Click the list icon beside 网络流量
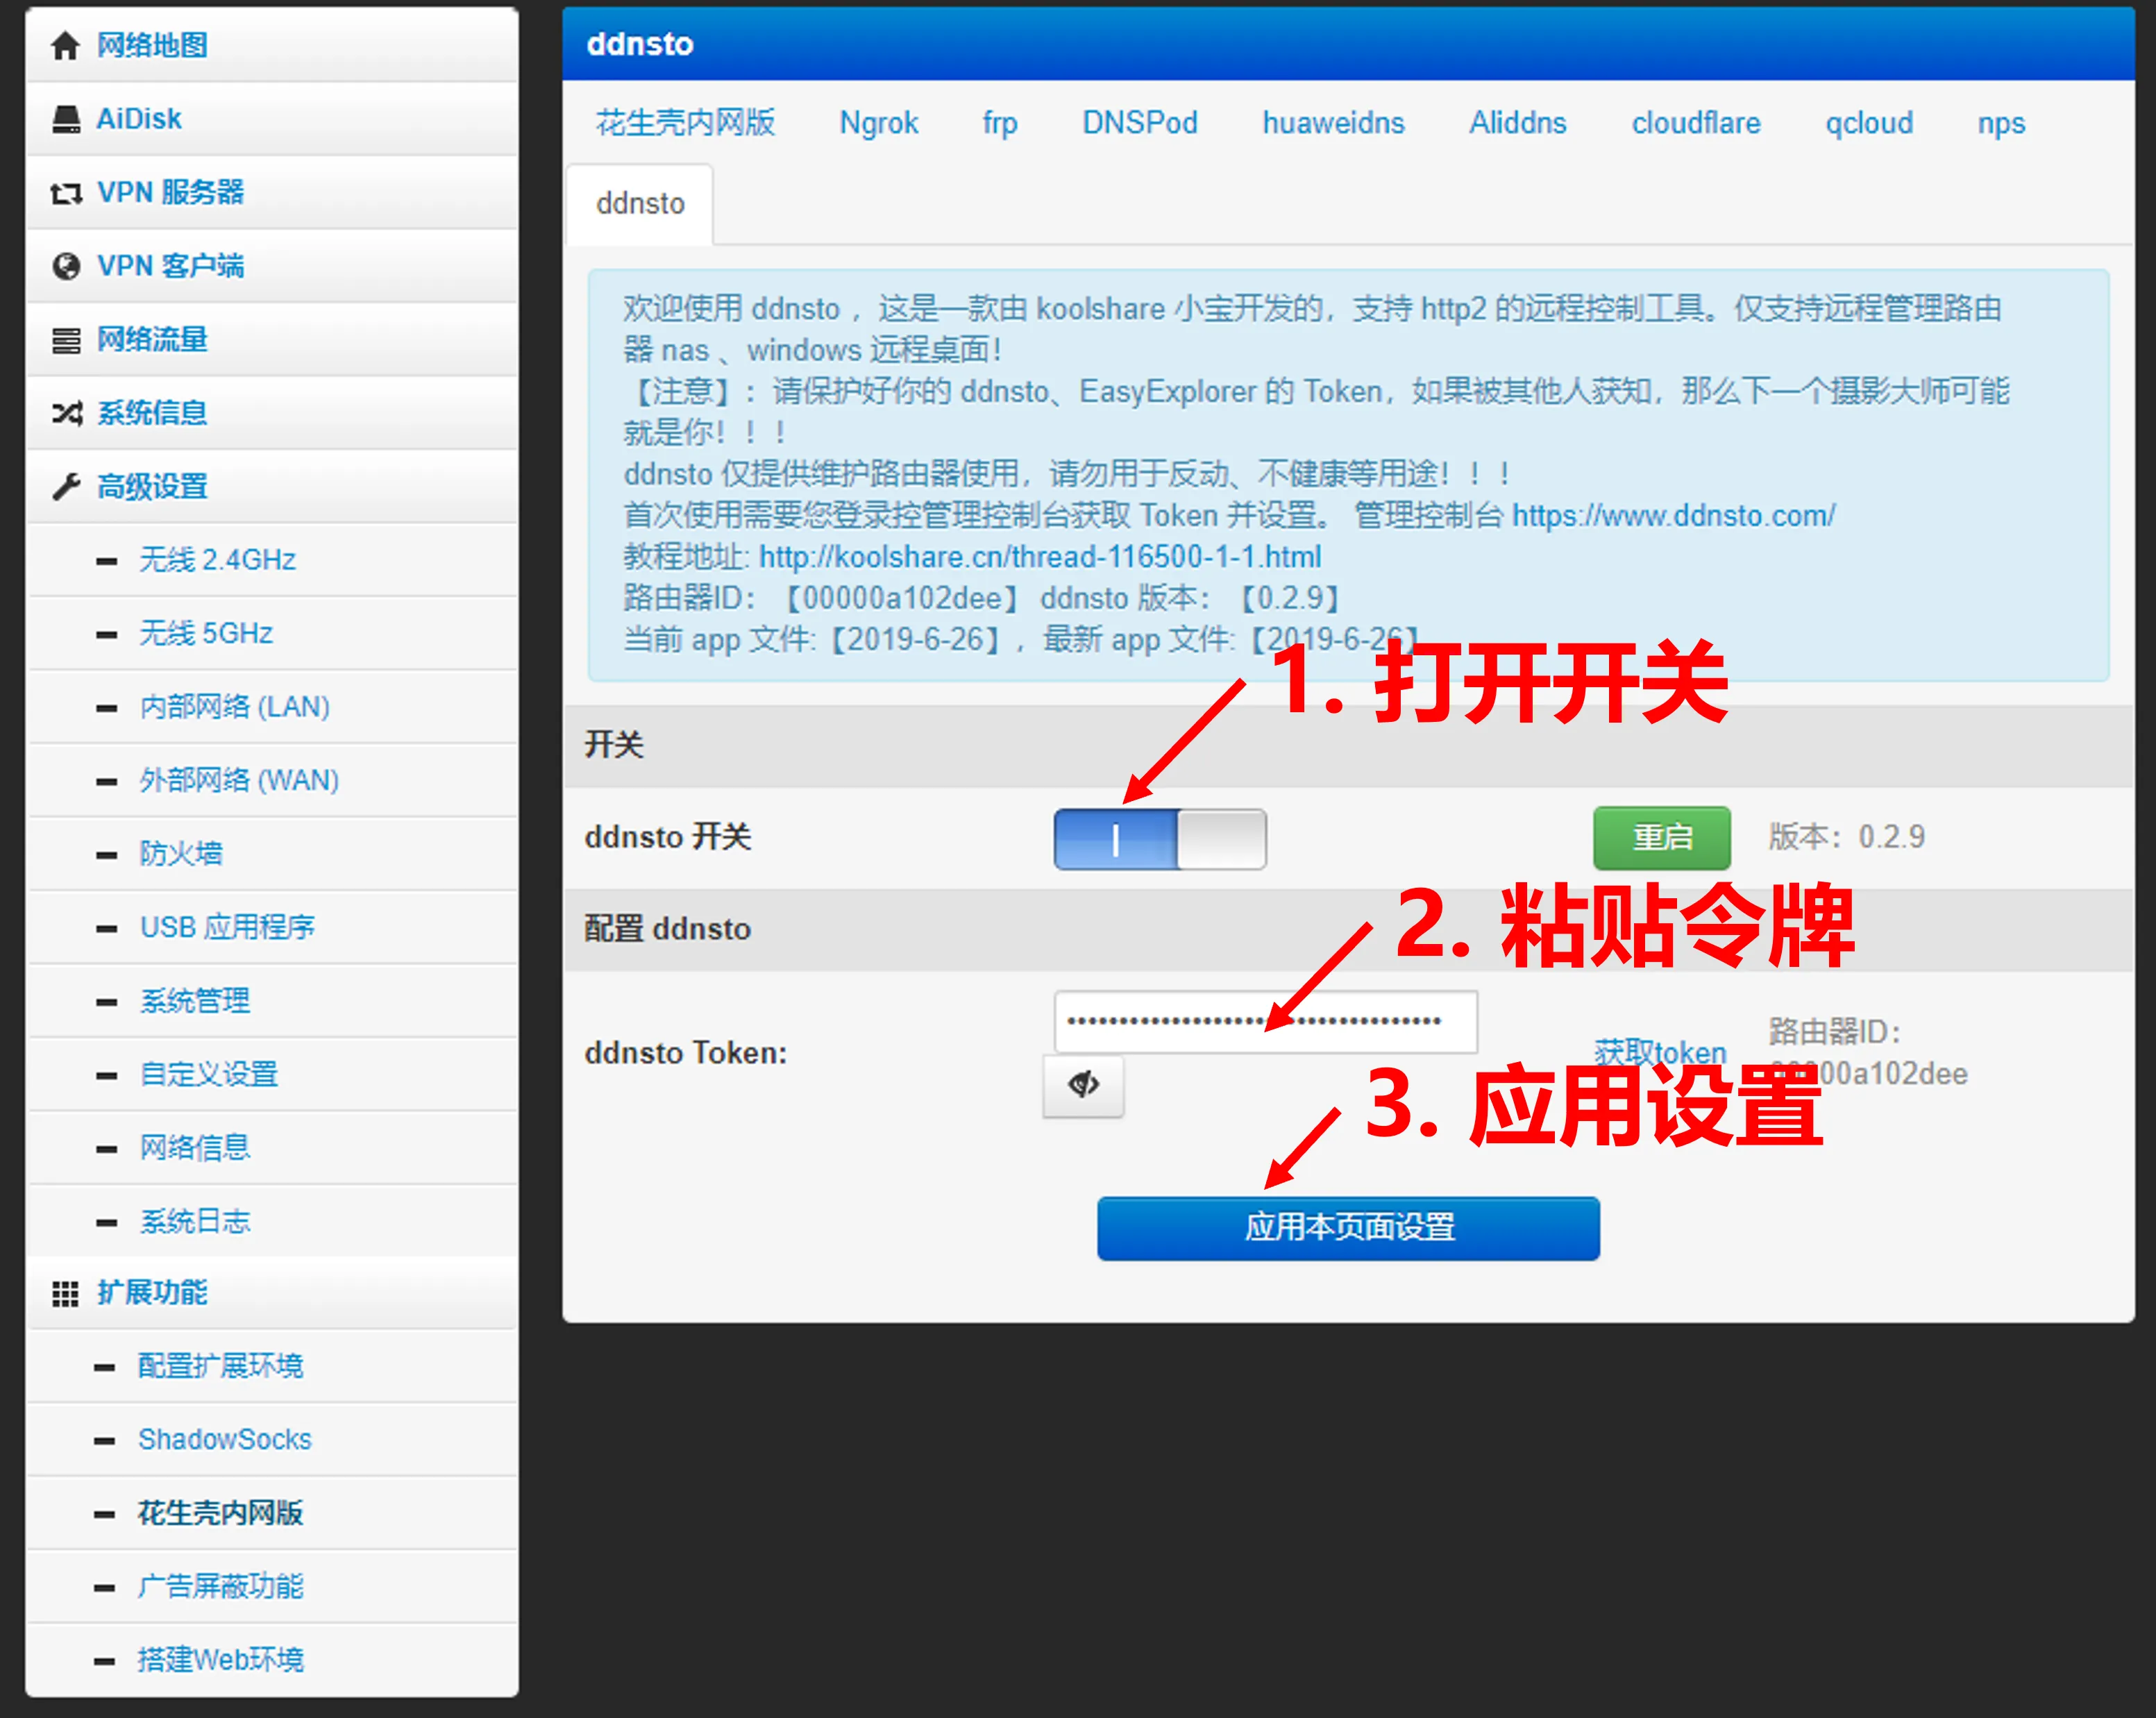The width and height of the screenshot is (2156, 1718). [66, 340]
